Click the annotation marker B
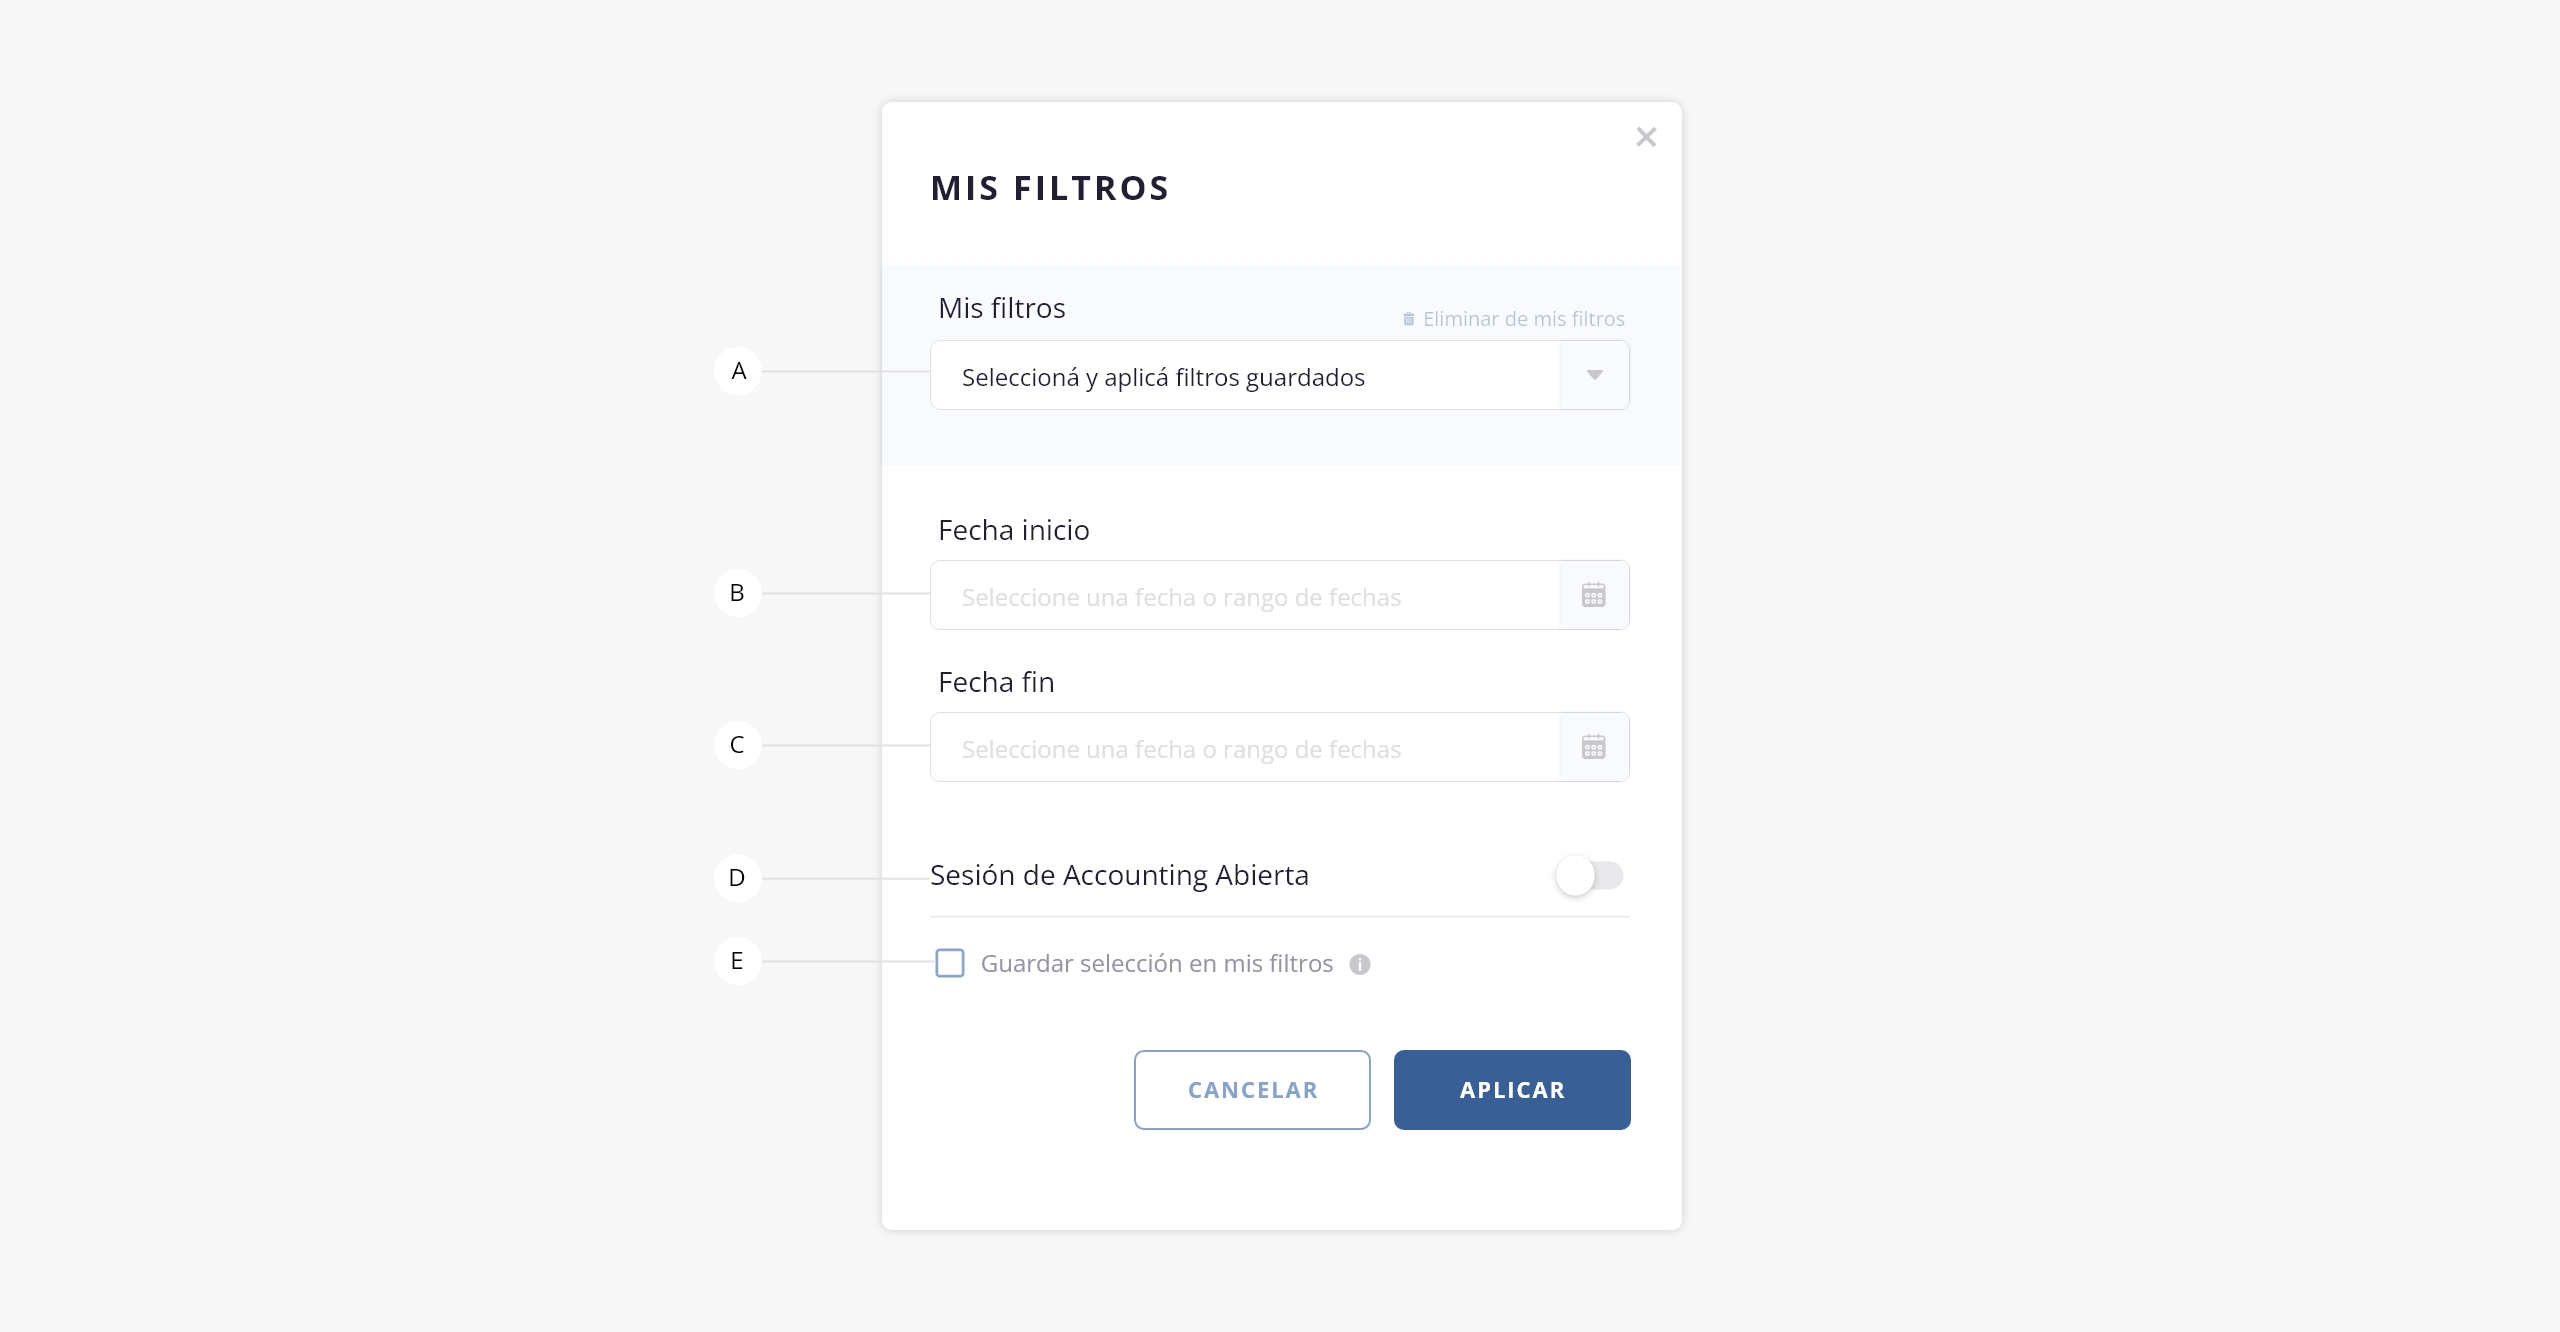Screen dimensions: 2560x1332 point(738,593)
